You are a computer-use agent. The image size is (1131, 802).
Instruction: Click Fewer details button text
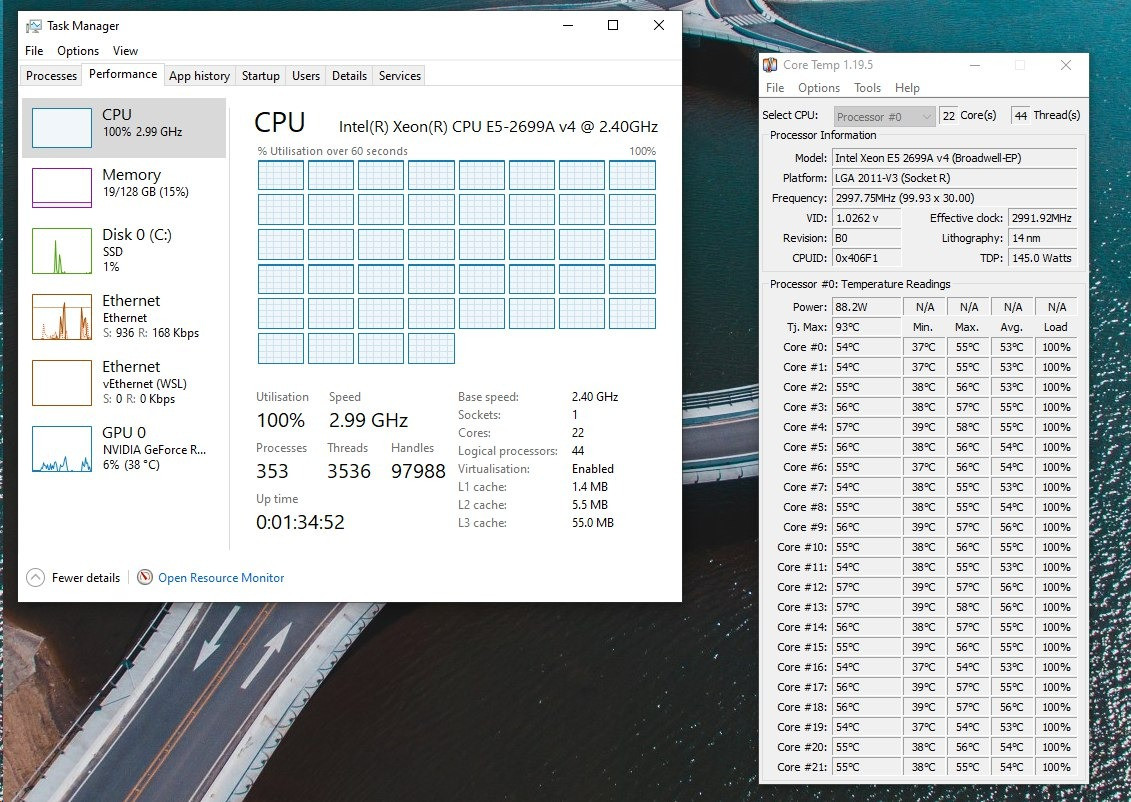[86, 578]
